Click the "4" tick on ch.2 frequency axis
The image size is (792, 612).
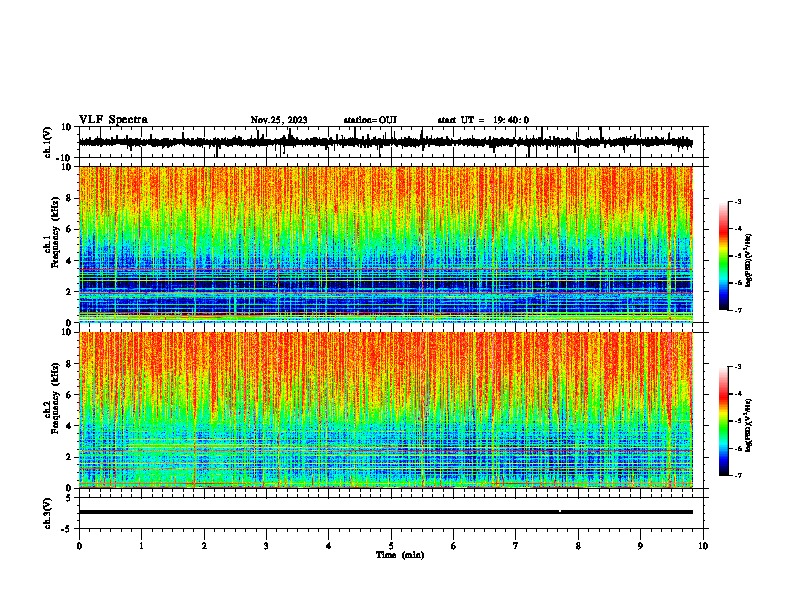69,426
